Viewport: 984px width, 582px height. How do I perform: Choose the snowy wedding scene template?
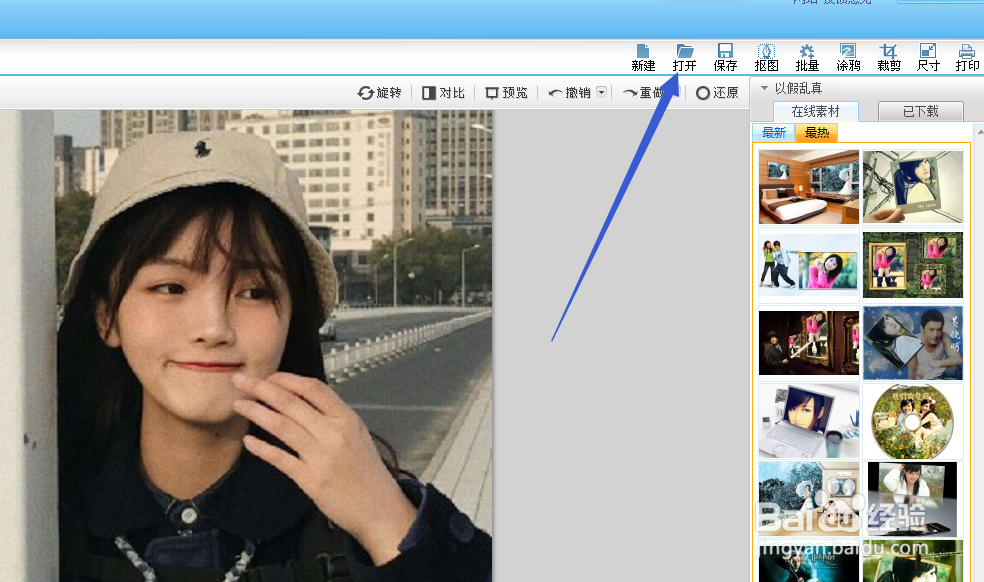[808, 499]
